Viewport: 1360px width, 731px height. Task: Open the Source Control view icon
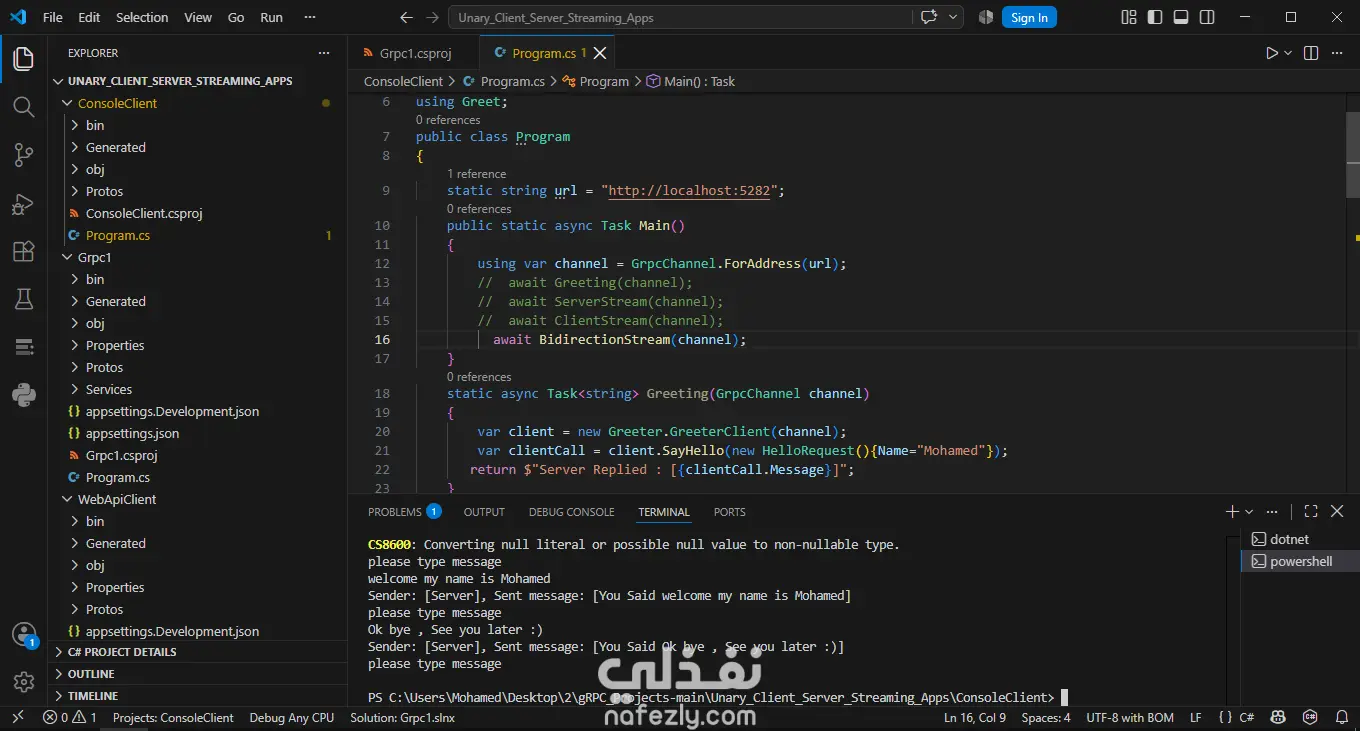[x=24, y=154]
